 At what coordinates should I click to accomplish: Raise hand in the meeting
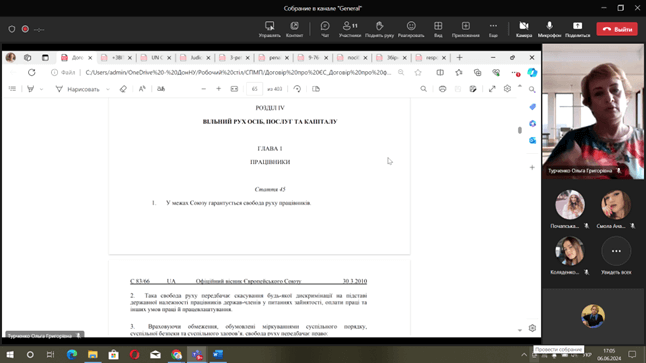379,29
